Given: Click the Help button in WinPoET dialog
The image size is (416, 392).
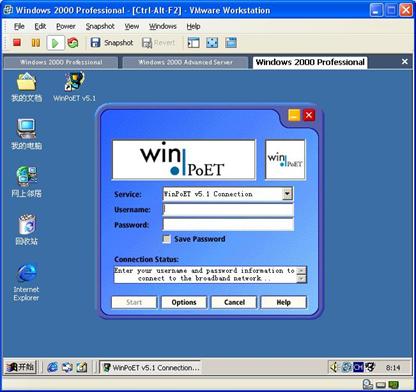Looking at the screenshot, I should tap(283, 302).
